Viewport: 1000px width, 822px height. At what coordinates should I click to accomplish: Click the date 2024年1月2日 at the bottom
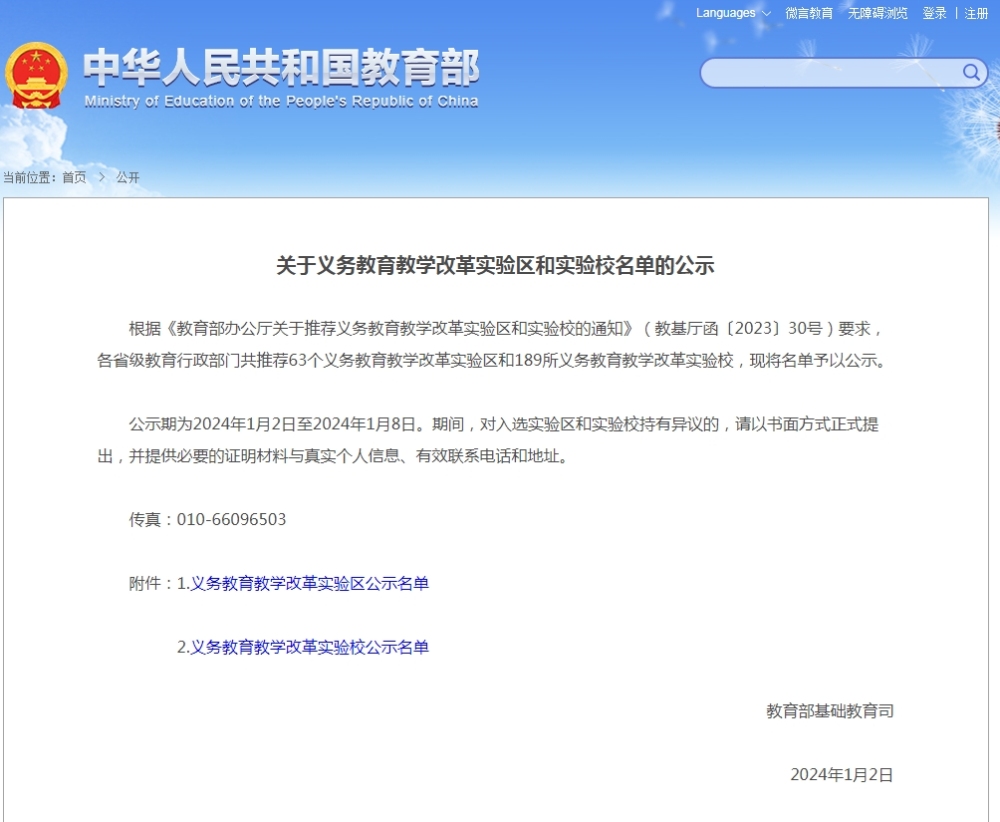[841, 774]
